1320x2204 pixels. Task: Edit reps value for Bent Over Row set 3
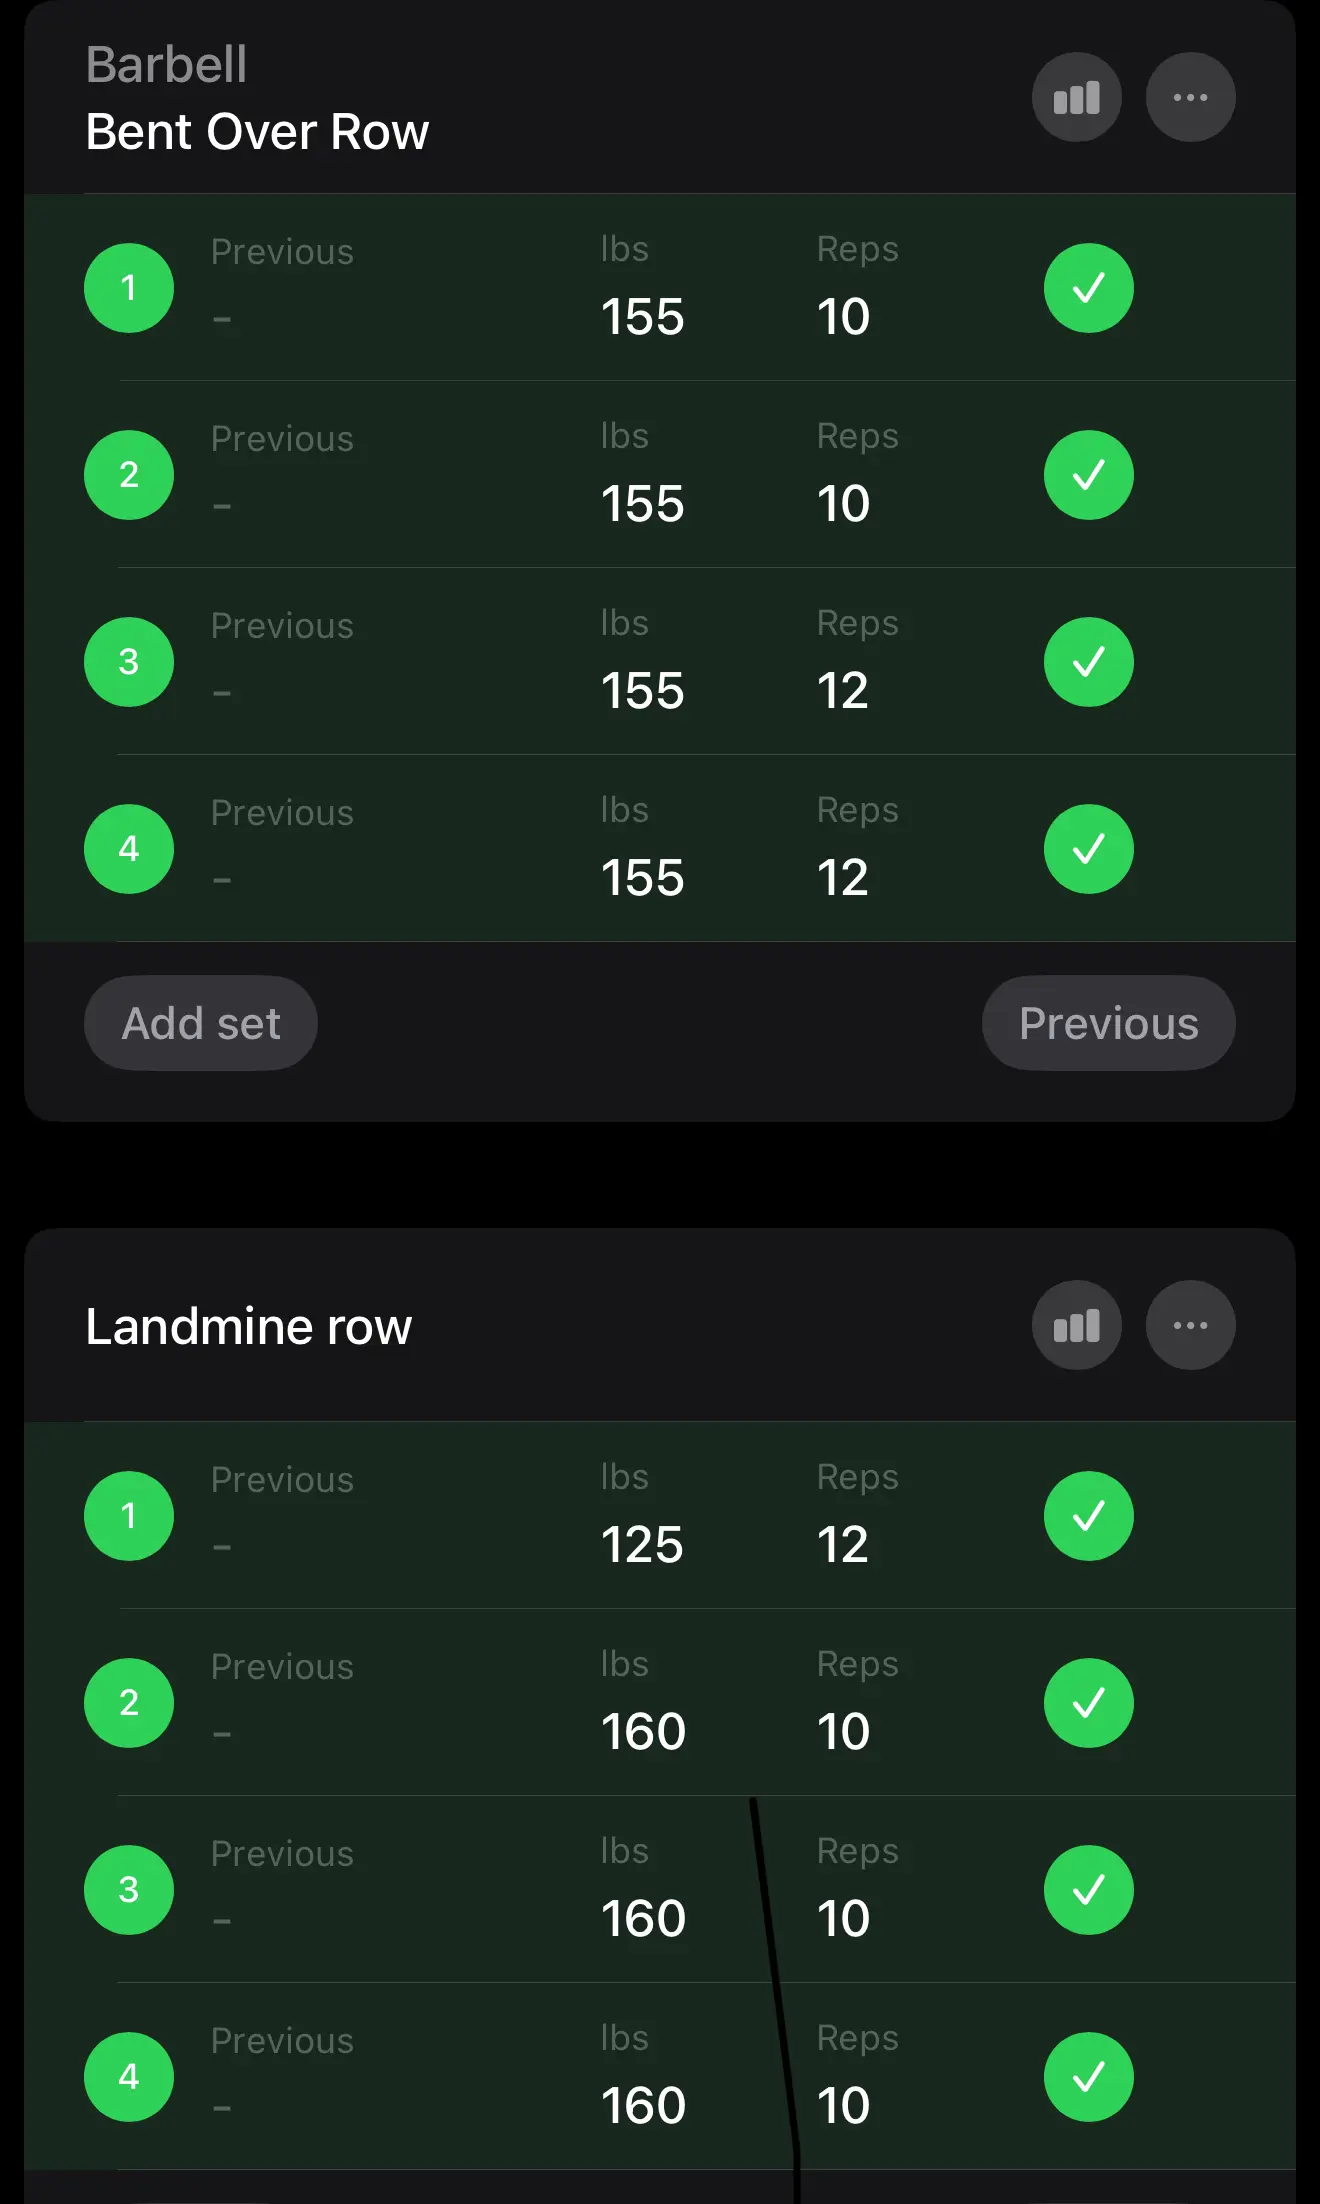click(843, 691)
